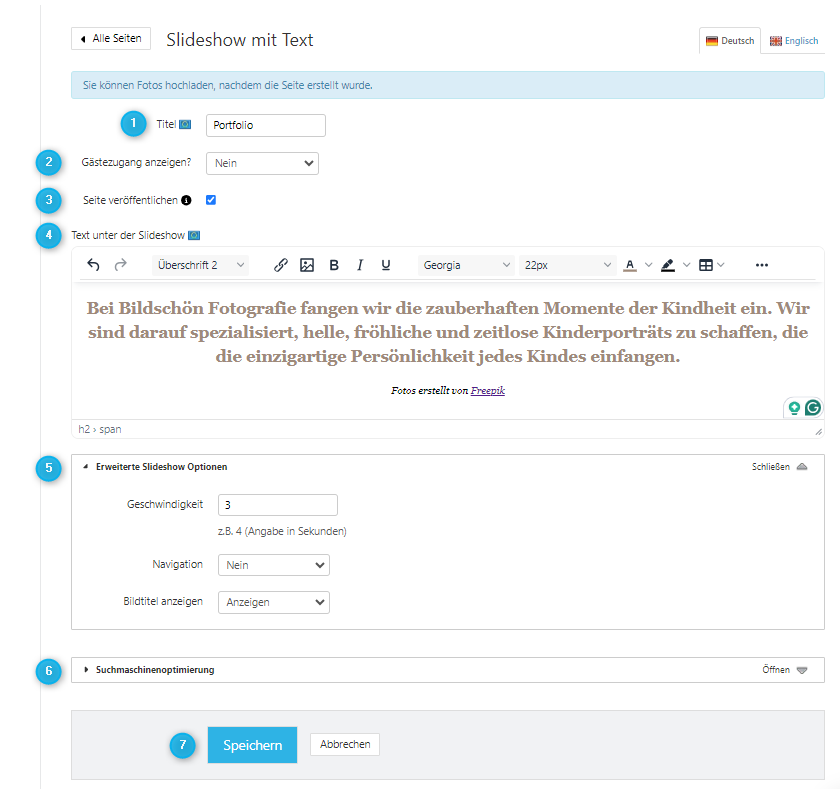The height and width of the screenshot is (802, 840).
Task: Open the highlight color picker arrow
Action: pos(686,265)
